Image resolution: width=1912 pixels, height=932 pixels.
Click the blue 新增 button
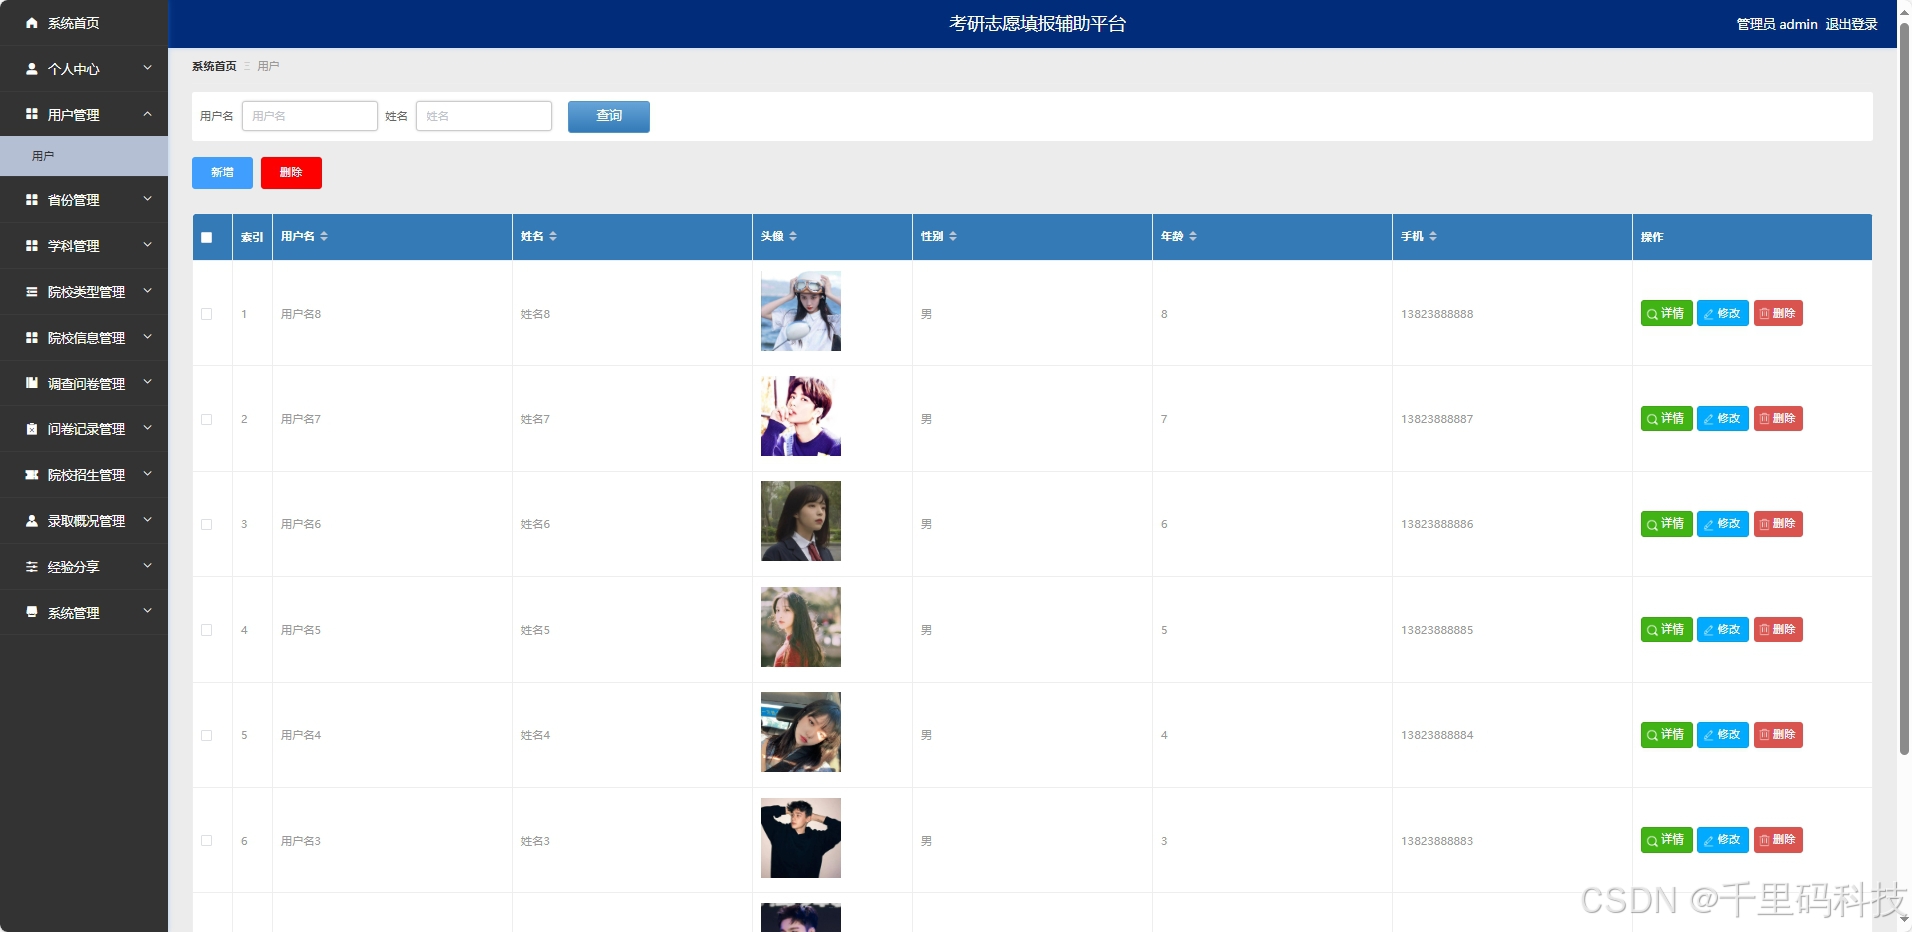pyautogui.click(x=222, y=173)
